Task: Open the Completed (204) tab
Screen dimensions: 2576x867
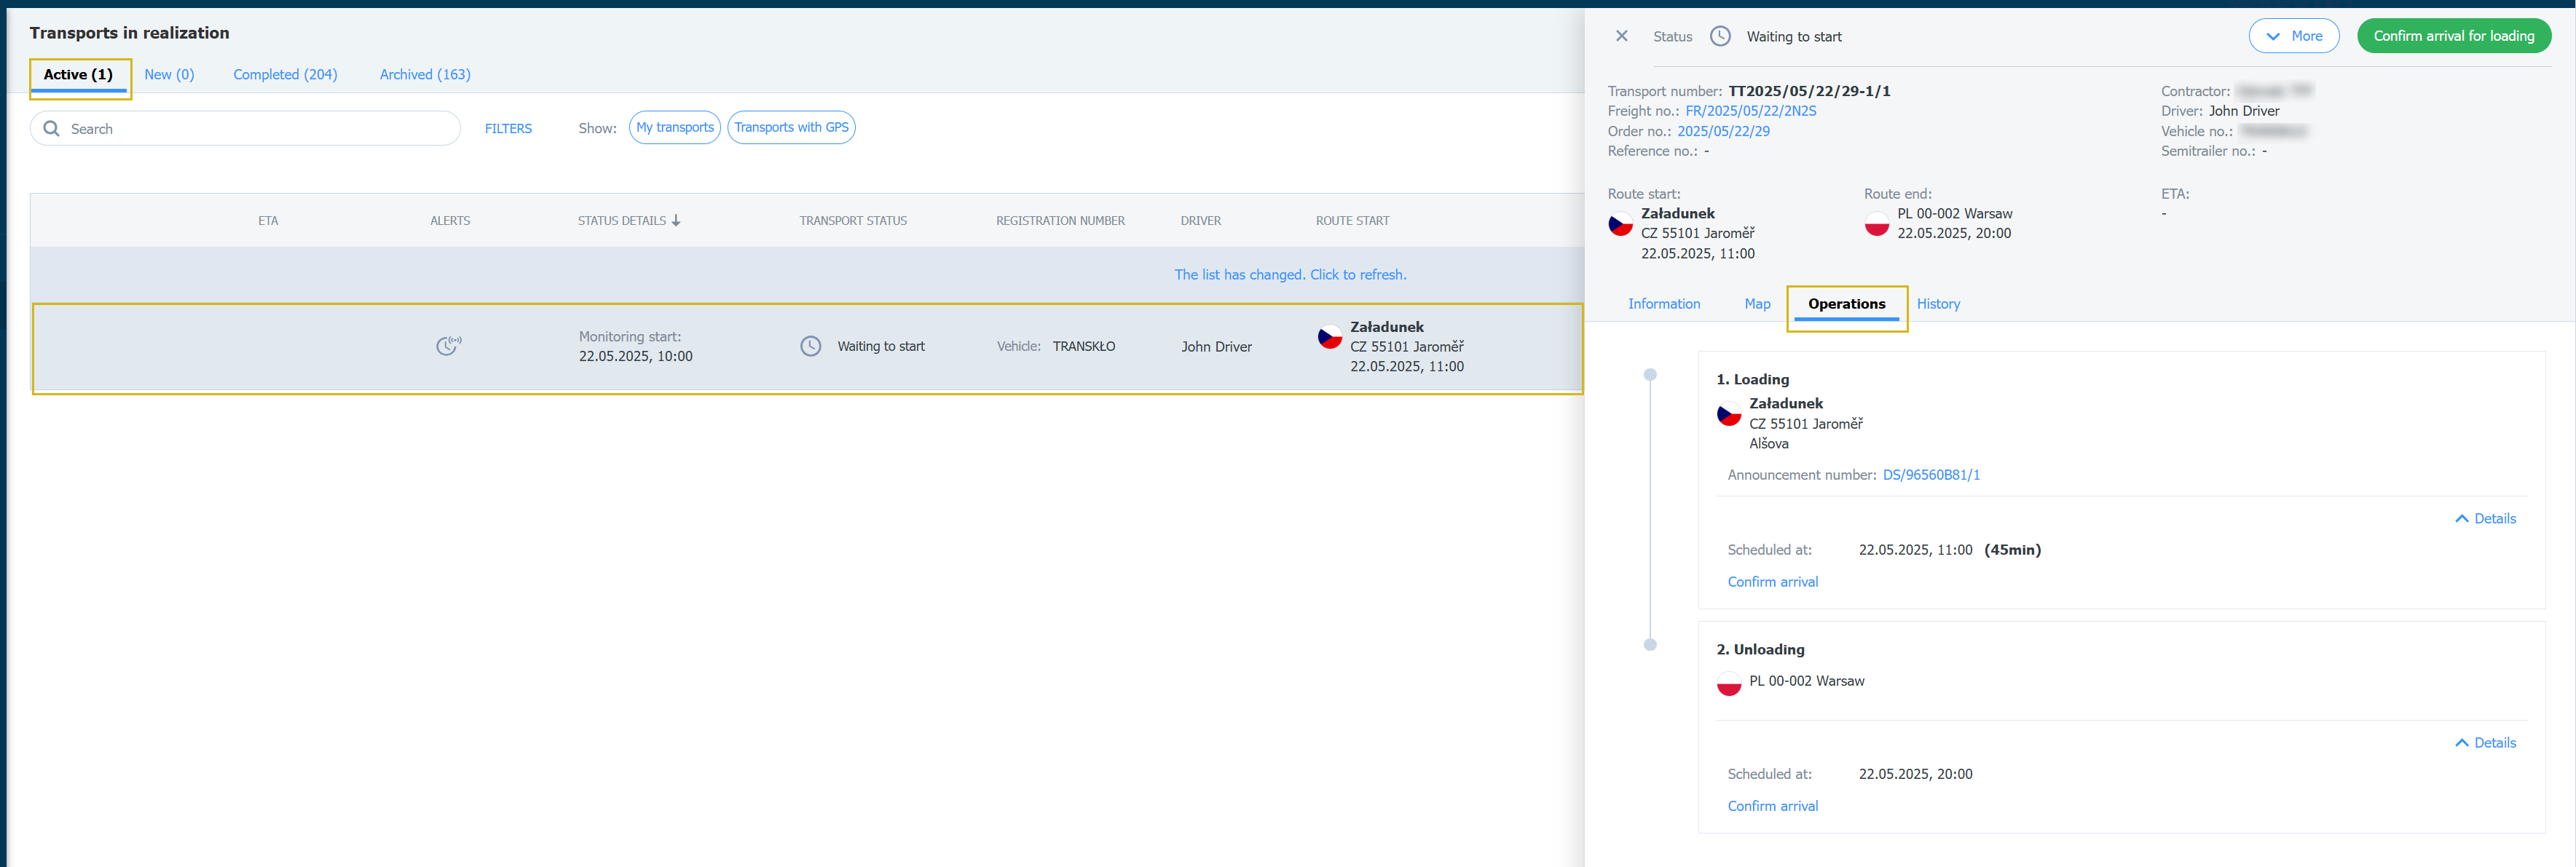Action: click(285, 75)
